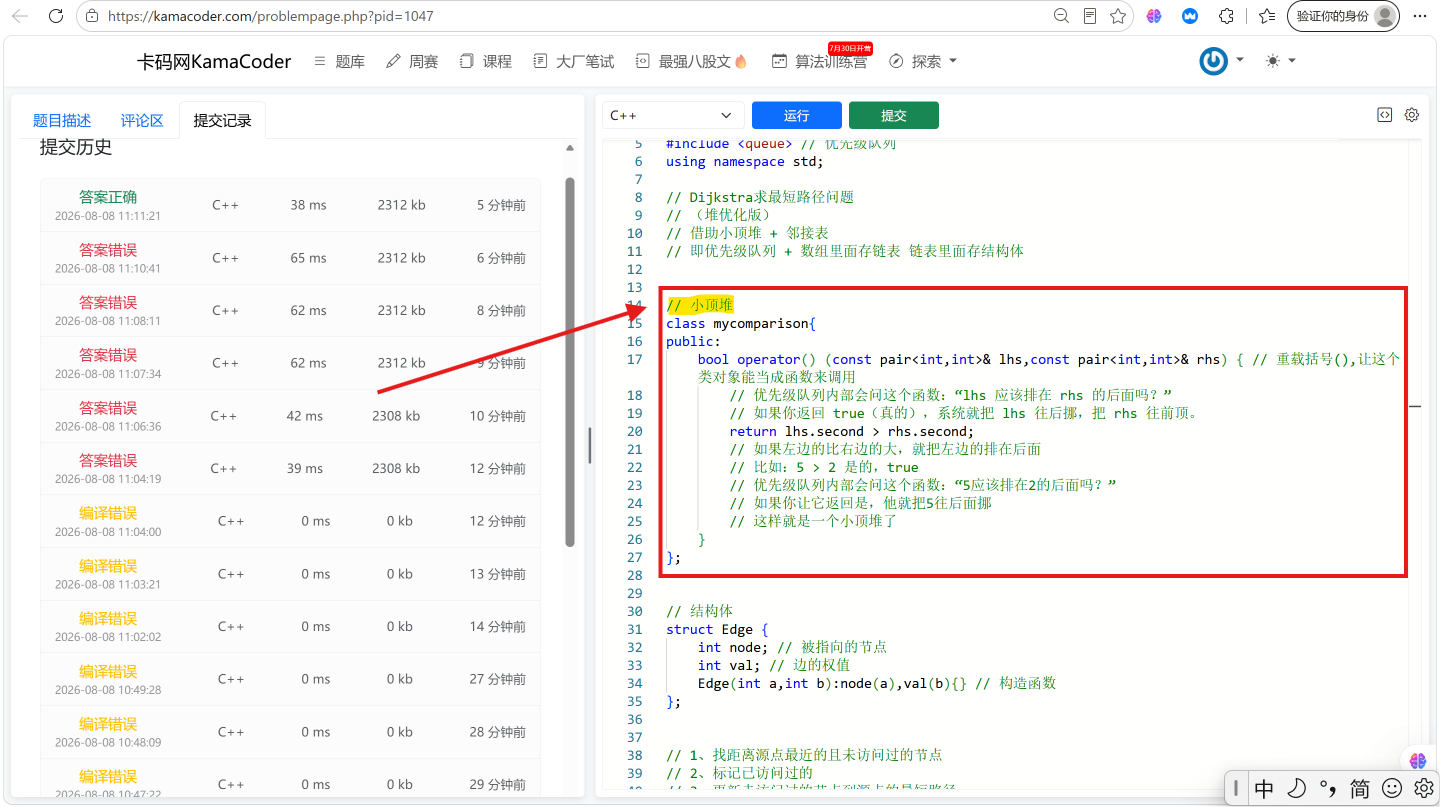1440x807 pixels.
Task: Open the 答案错误 submission at 11:06:36
Action: tap(290, 416)
